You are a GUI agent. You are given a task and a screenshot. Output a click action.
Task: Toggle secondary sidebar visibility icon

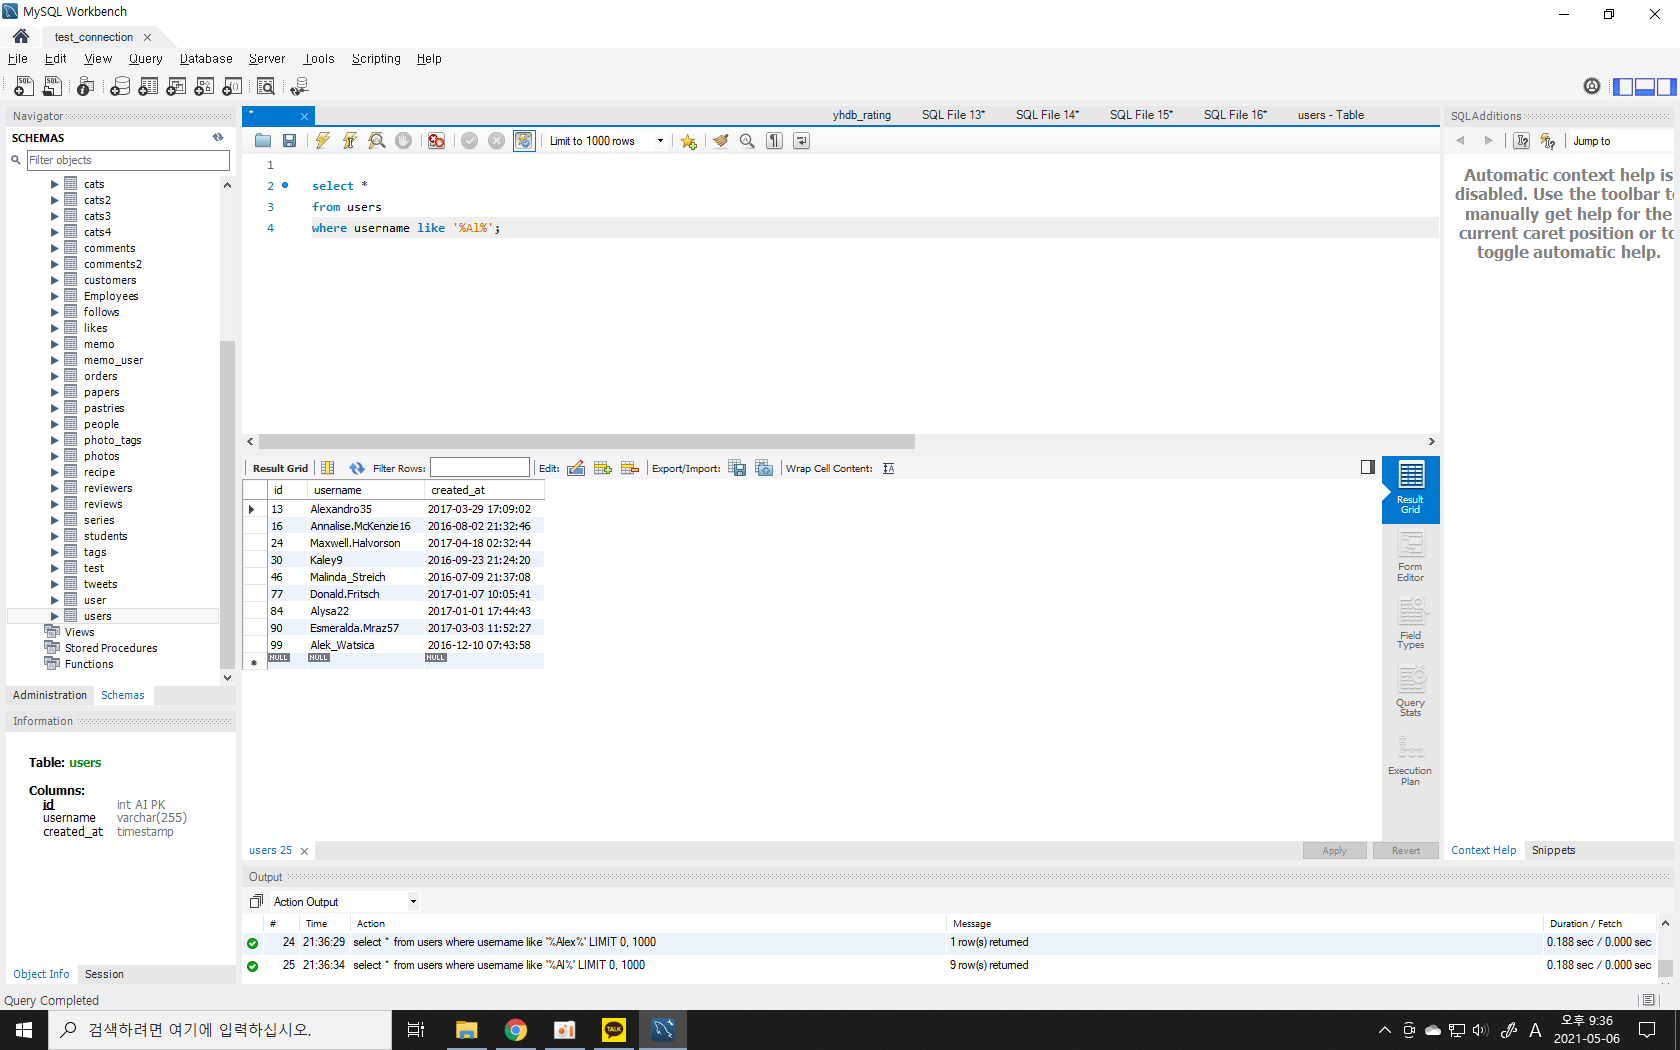pyautogui.click(x=1666, y=87)
